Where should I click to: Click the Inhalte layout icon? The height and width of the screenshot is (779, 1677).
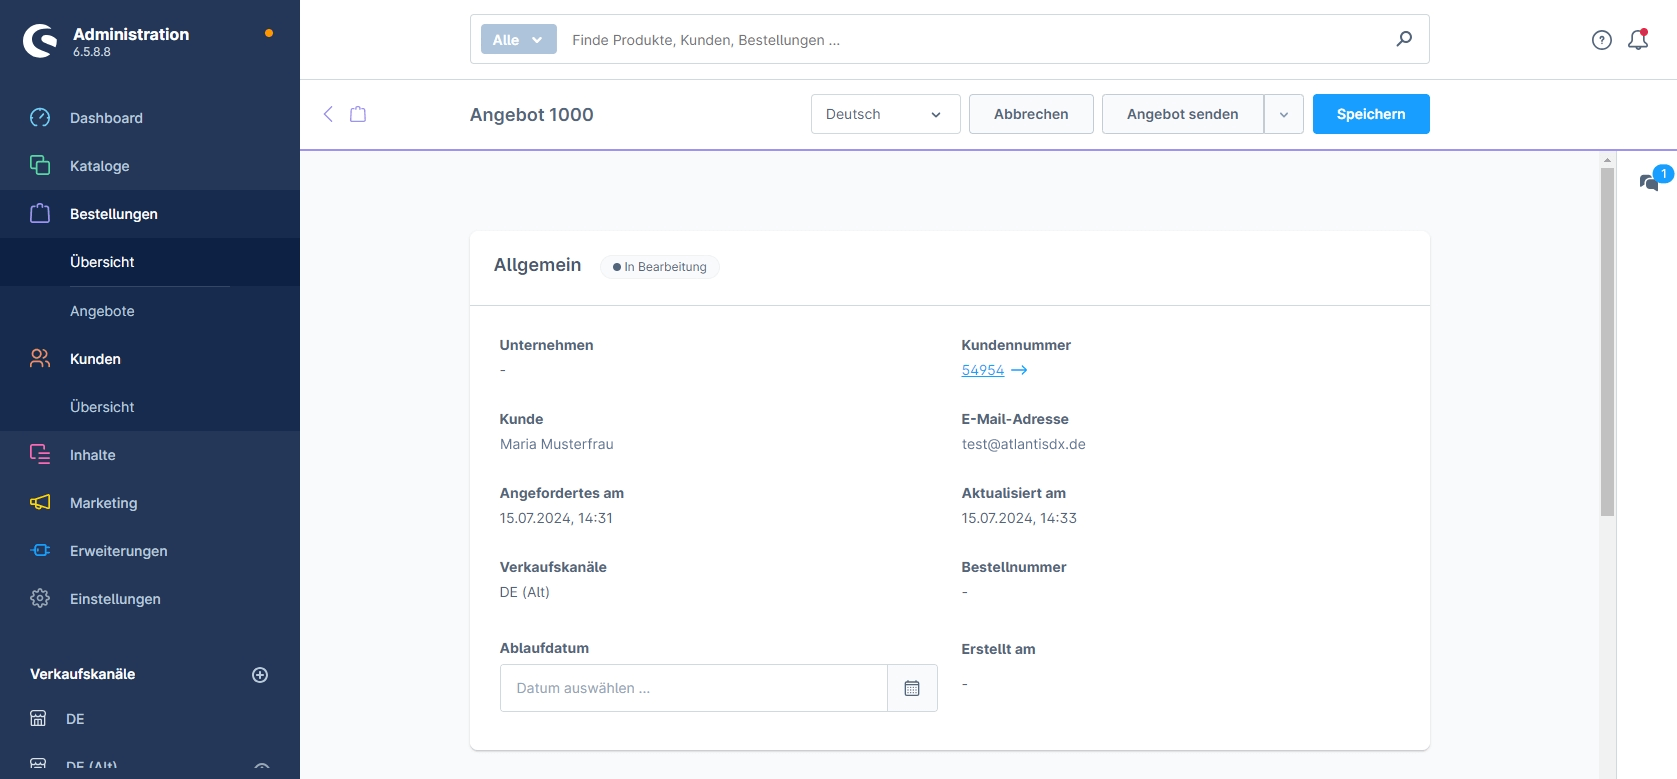click(x=40, y=454)
